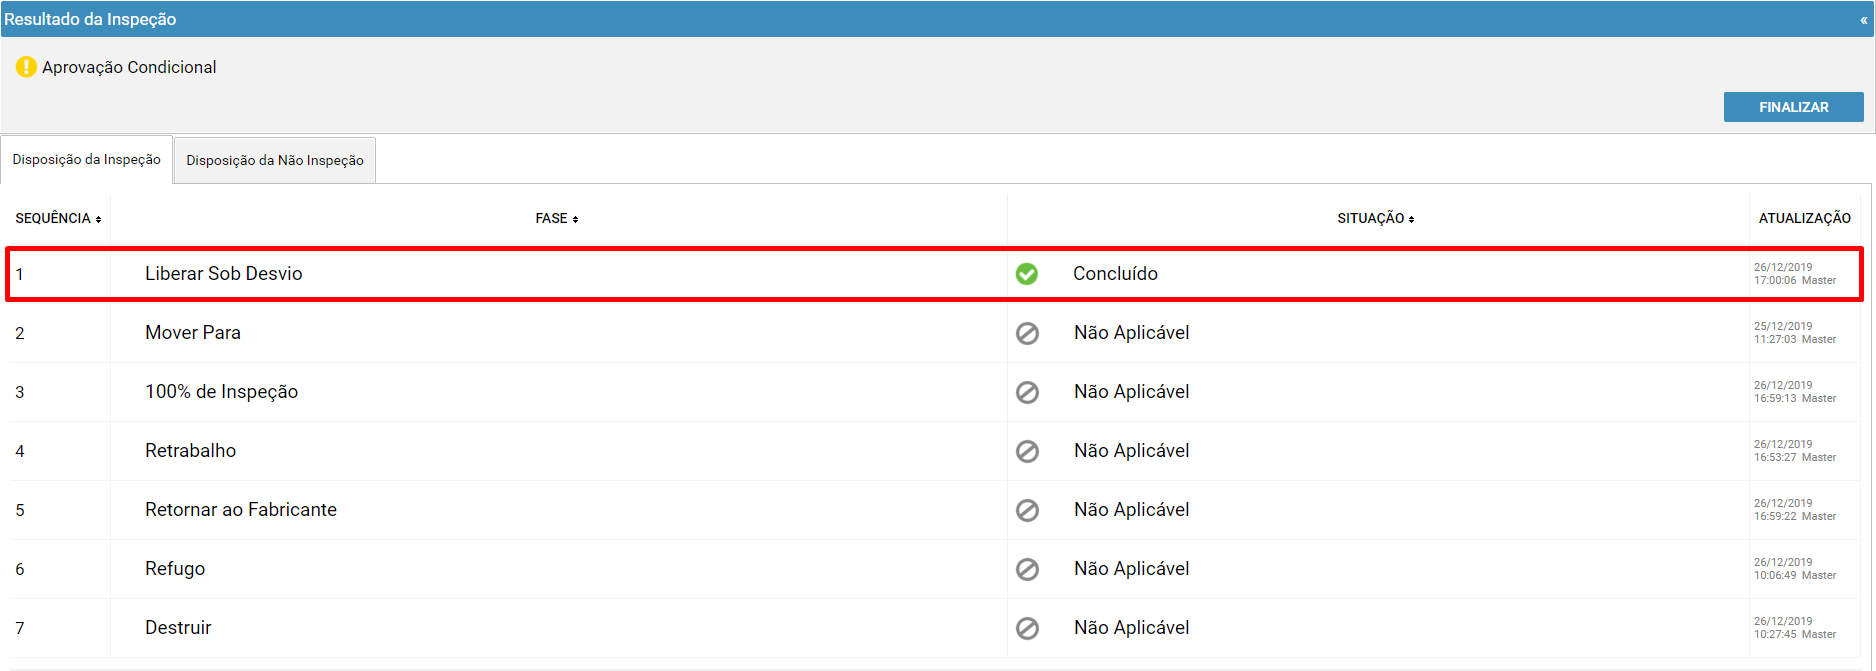Click Não Aplicável in the Mover Para row
This screenshot has height=671, width=1876.
point(1131,333)
